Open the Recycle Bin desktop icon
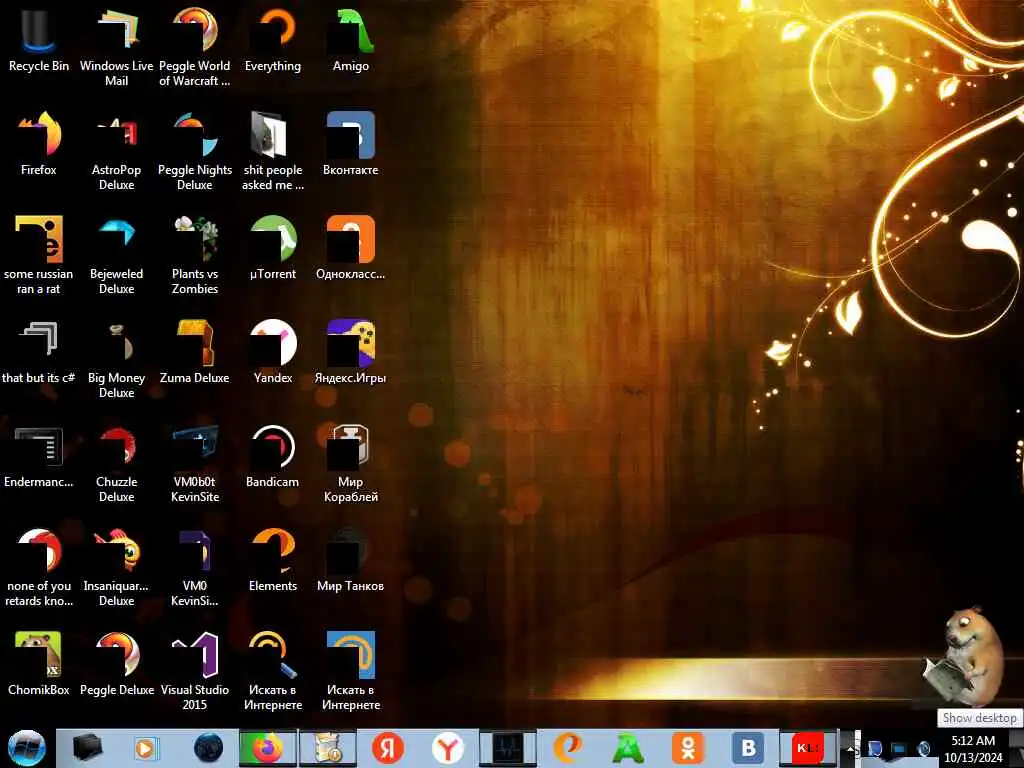 pyautogui.click(x=39, y=39)
